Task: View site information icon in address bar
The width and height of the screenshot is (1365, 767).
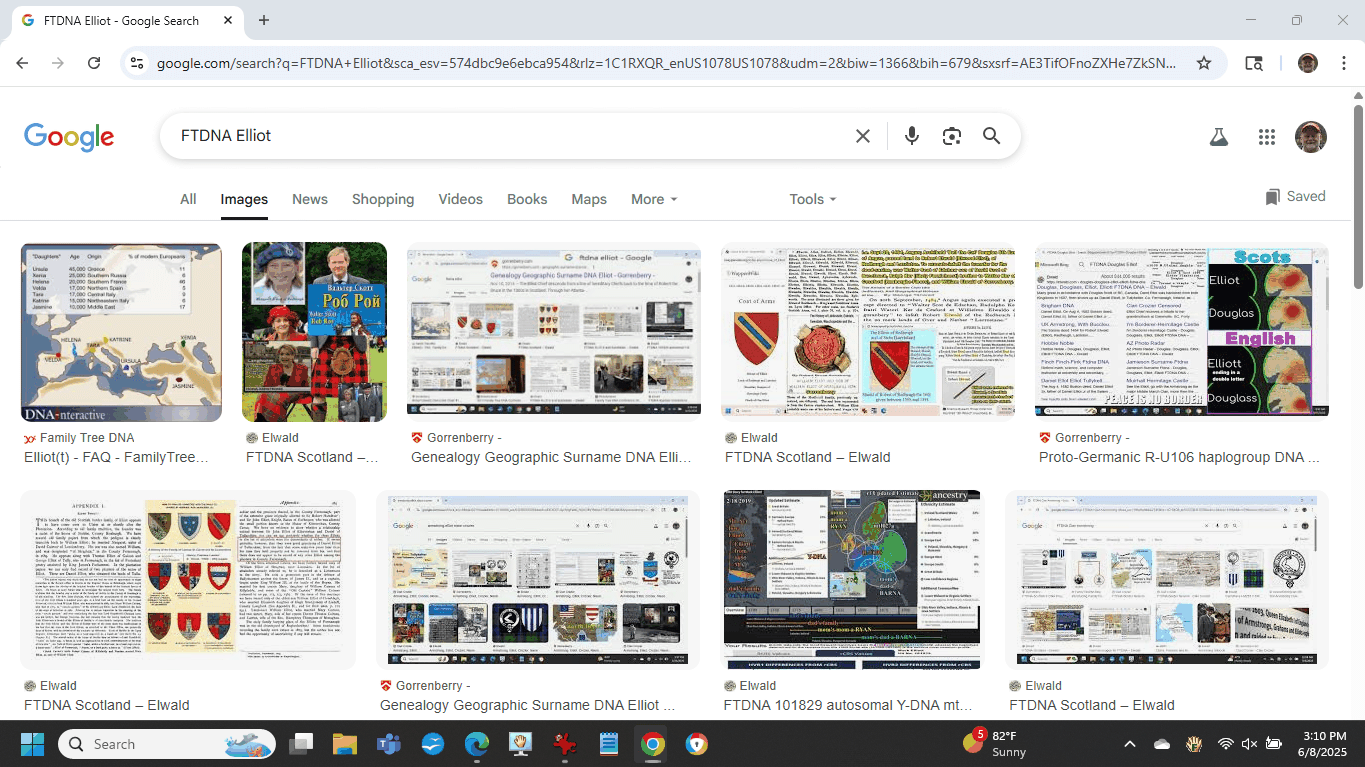Action: tap(138, 63)
